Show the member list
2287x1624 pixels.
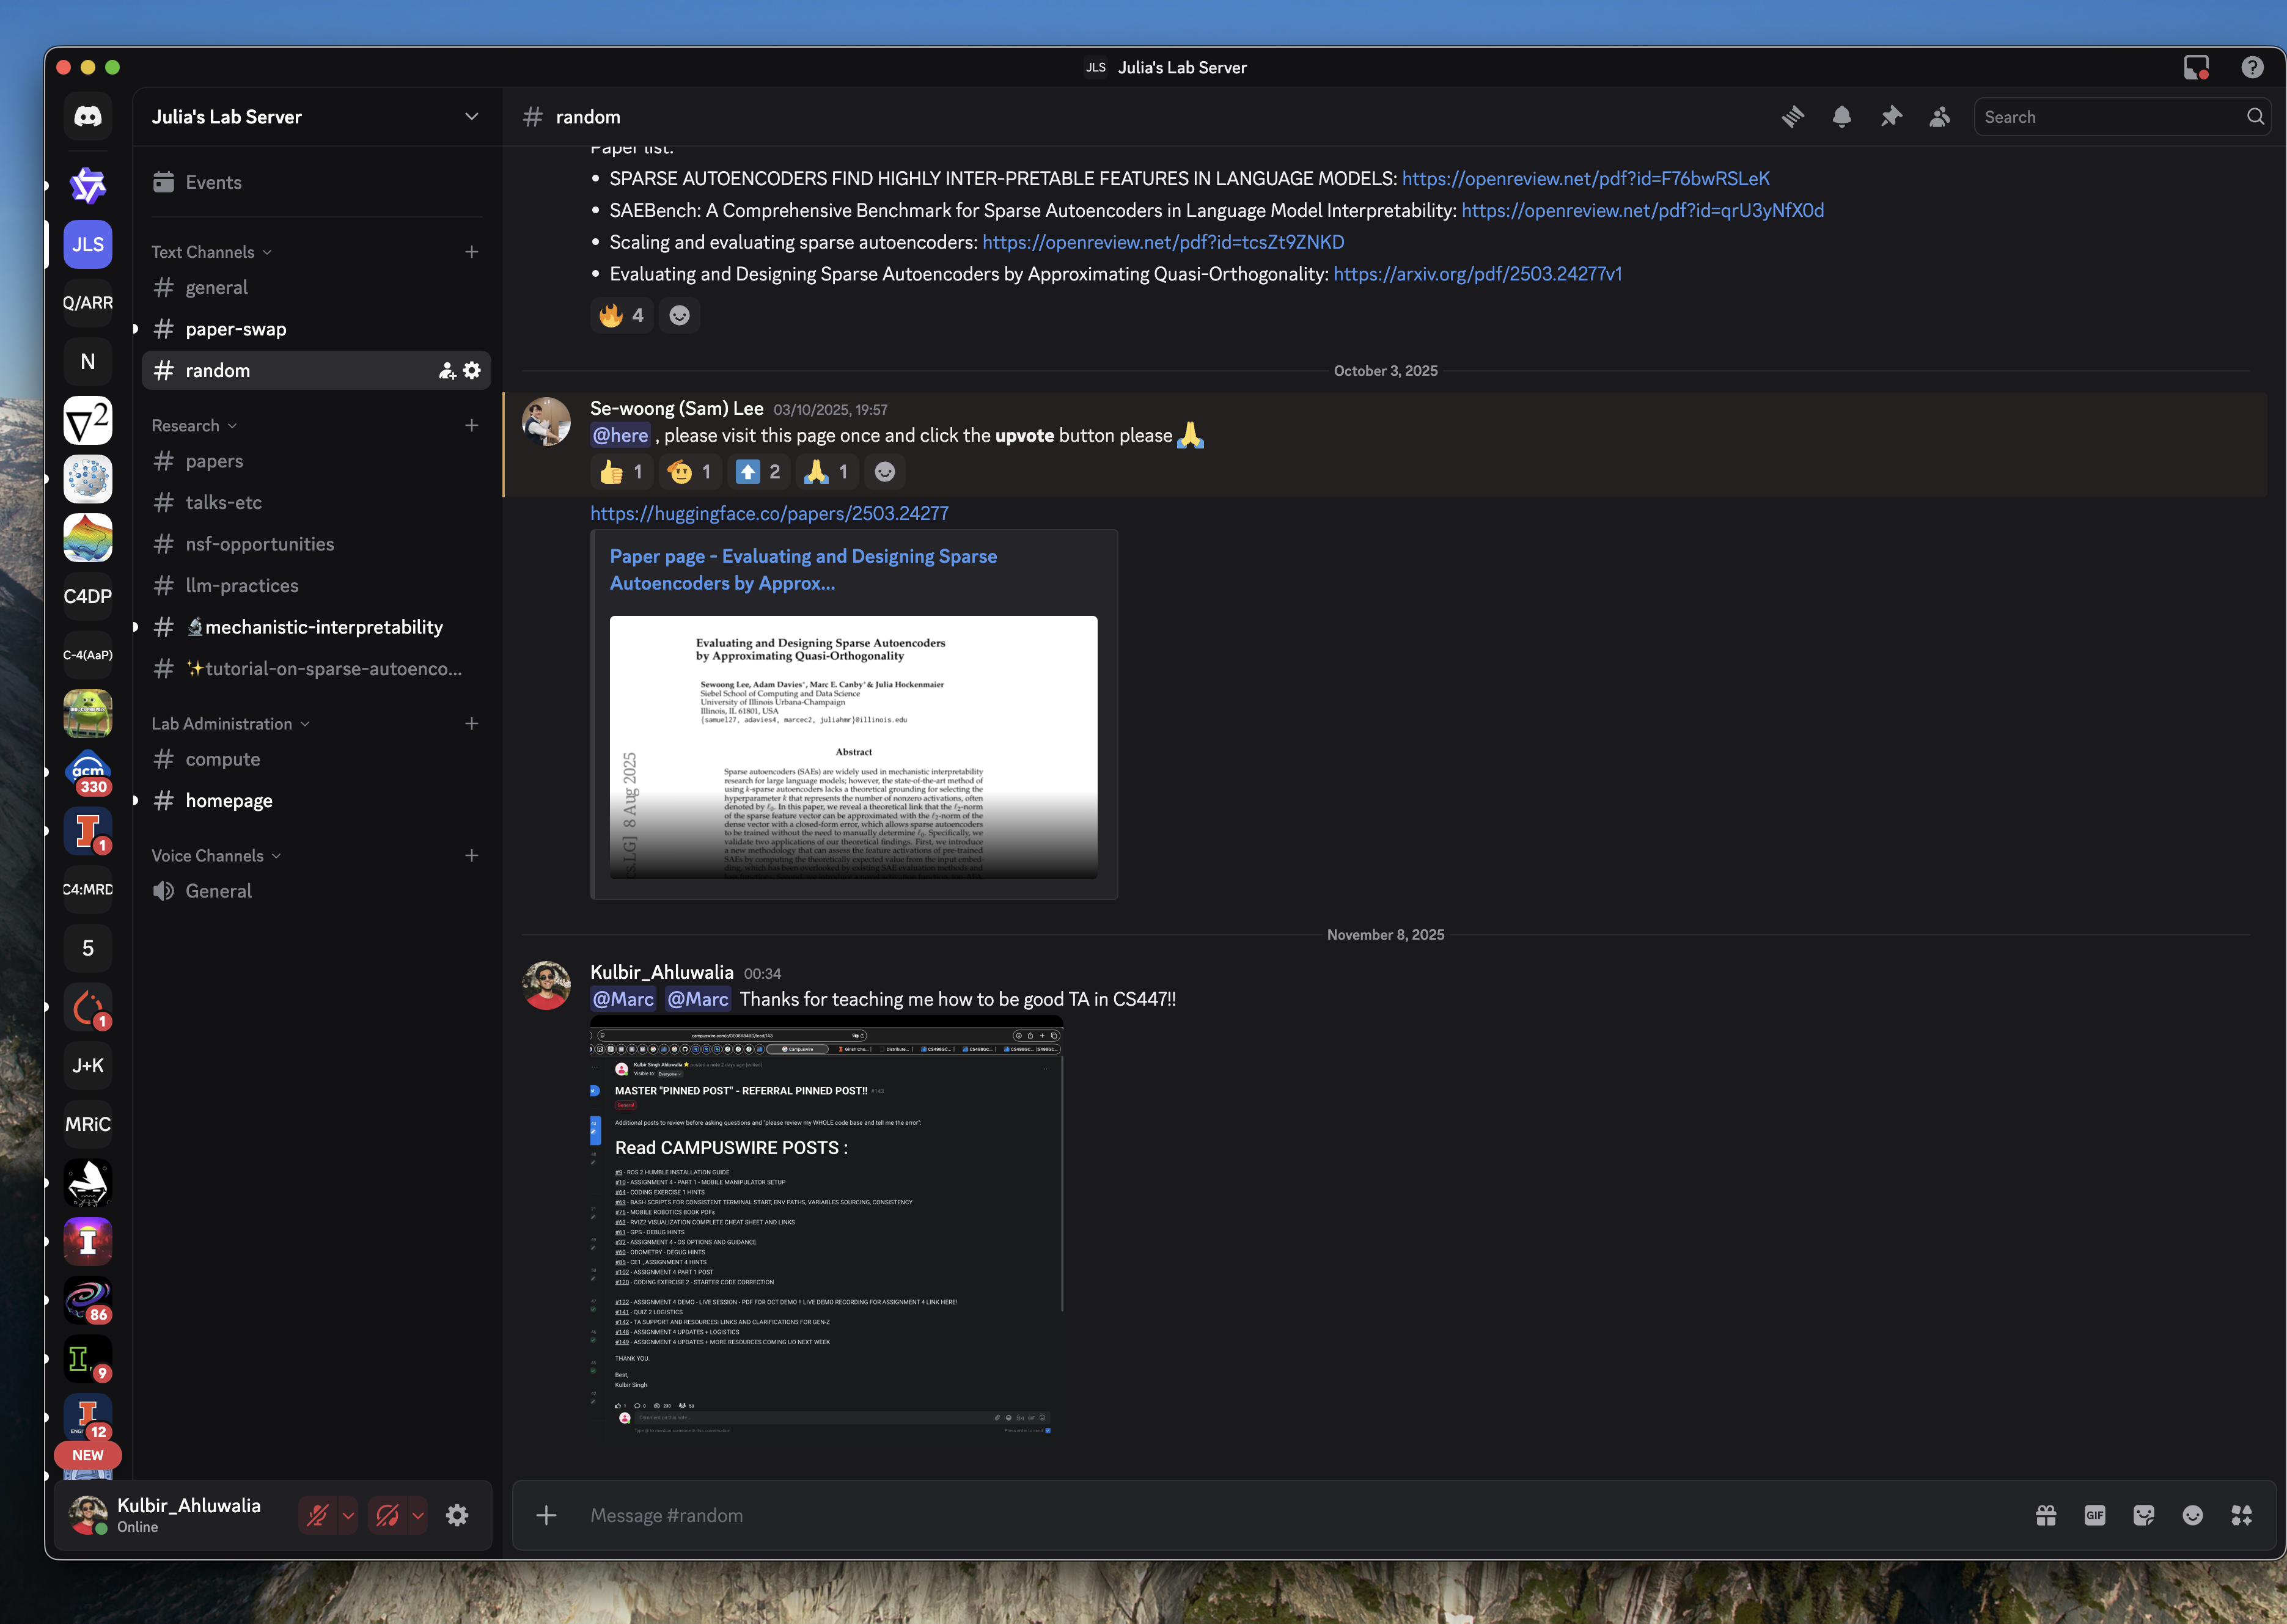(1940, 117)
